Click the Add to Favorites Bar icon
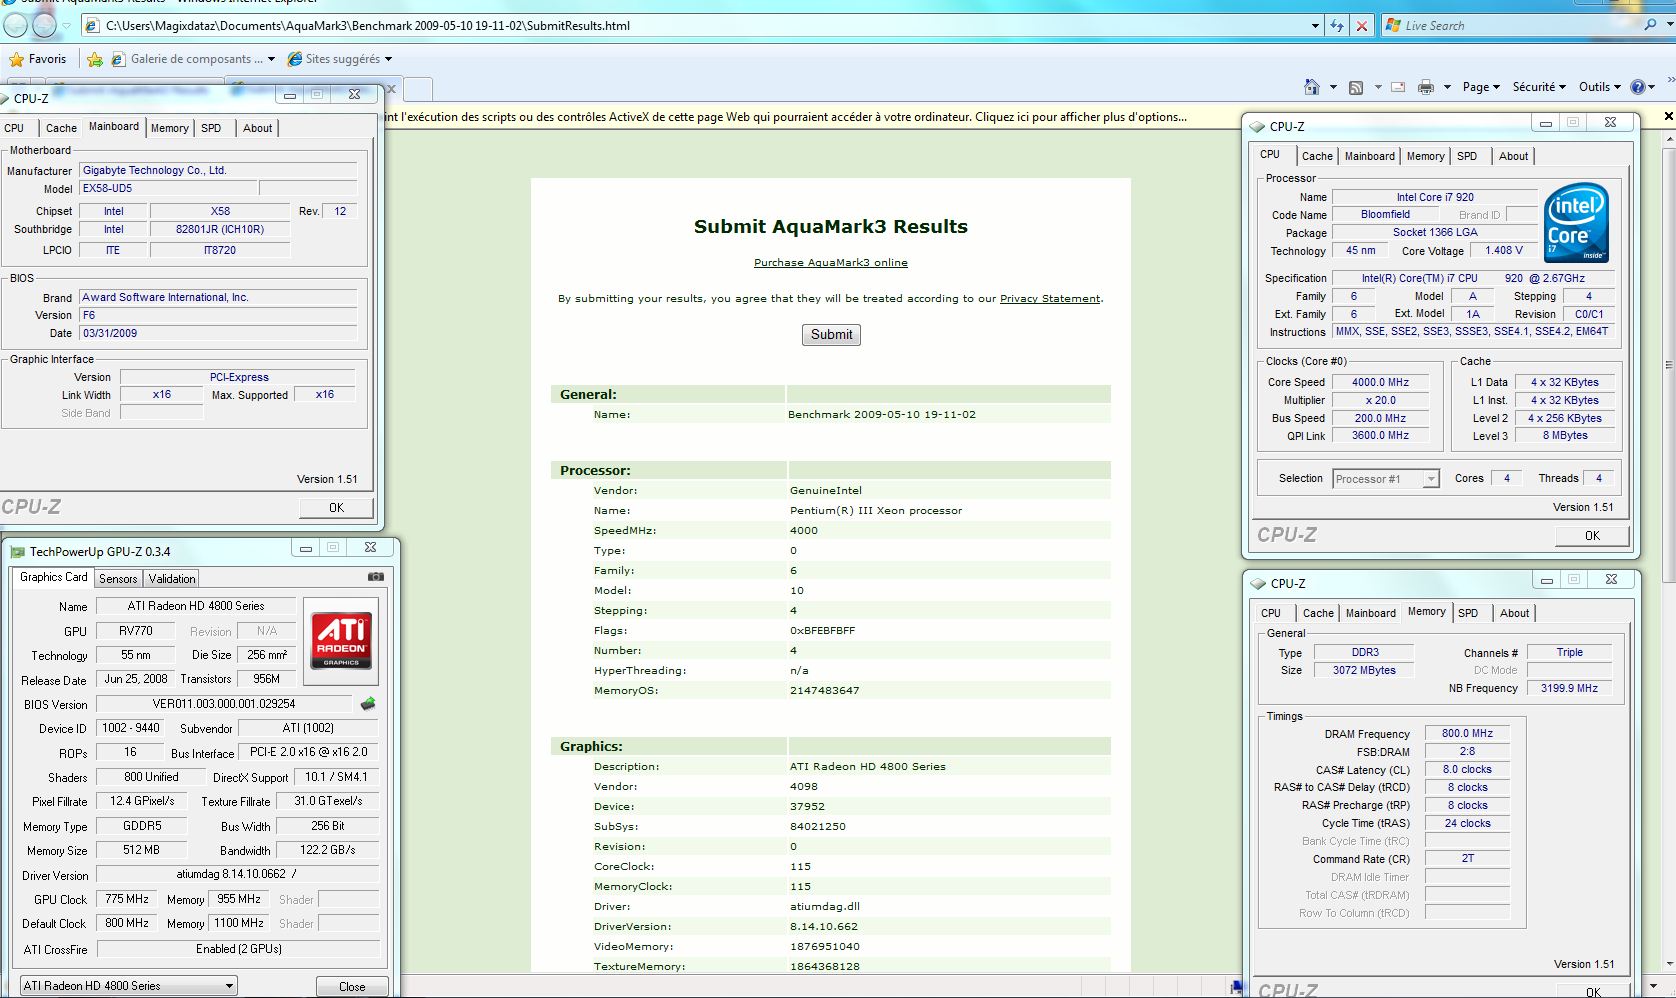Image resolution: width=1676 pixels, height=998 pixels. pyautogui.click(x=95, y=59)
